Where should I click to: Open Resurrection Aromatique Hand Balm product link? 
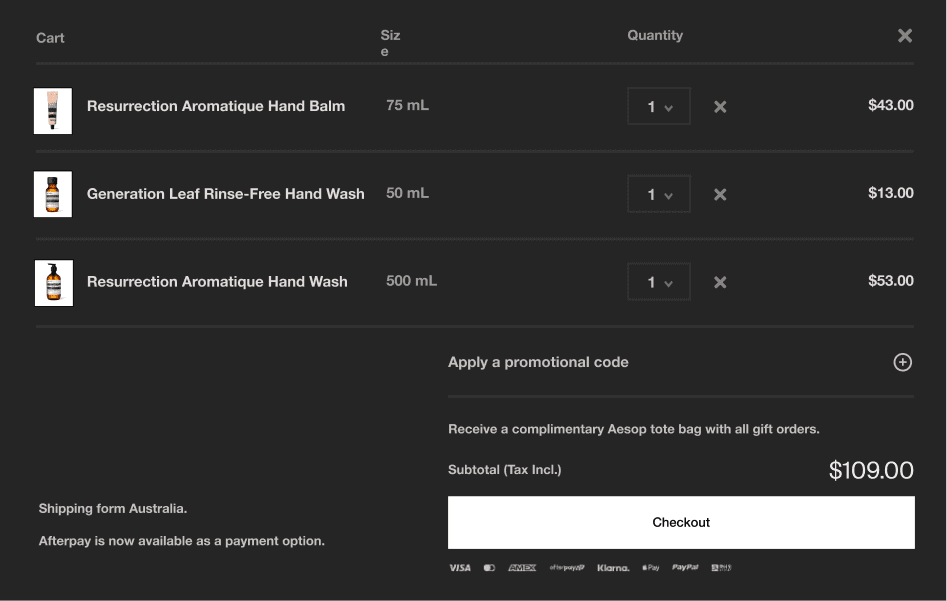pos(216,106)
